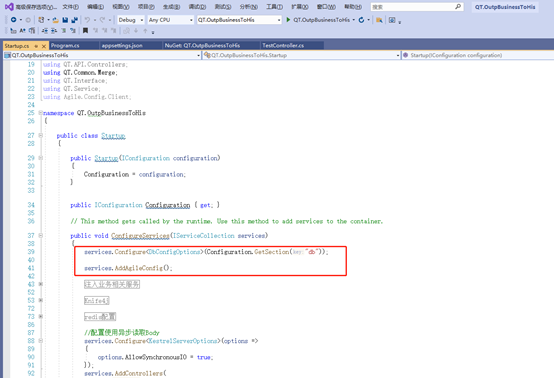The height and width of the screenshot is (378, 554).
Task: Collapse ConfigureServices method at line 37
Action: tap(40, 235)
